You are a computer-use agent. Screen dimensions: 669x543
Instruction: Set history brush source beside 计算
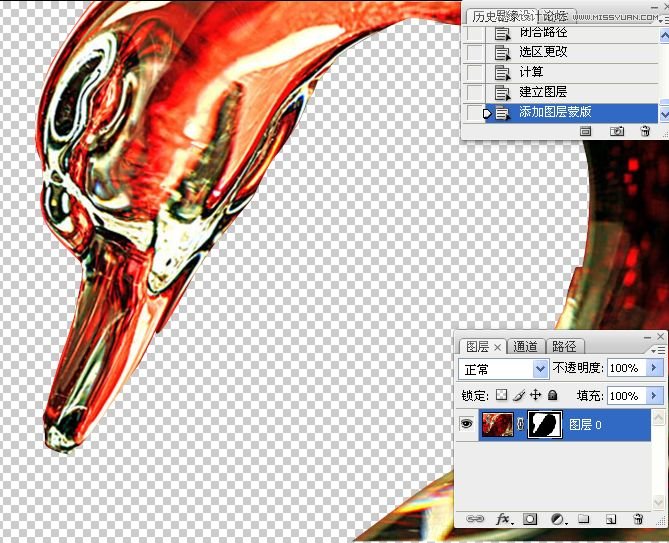click(x=476, y=72)
